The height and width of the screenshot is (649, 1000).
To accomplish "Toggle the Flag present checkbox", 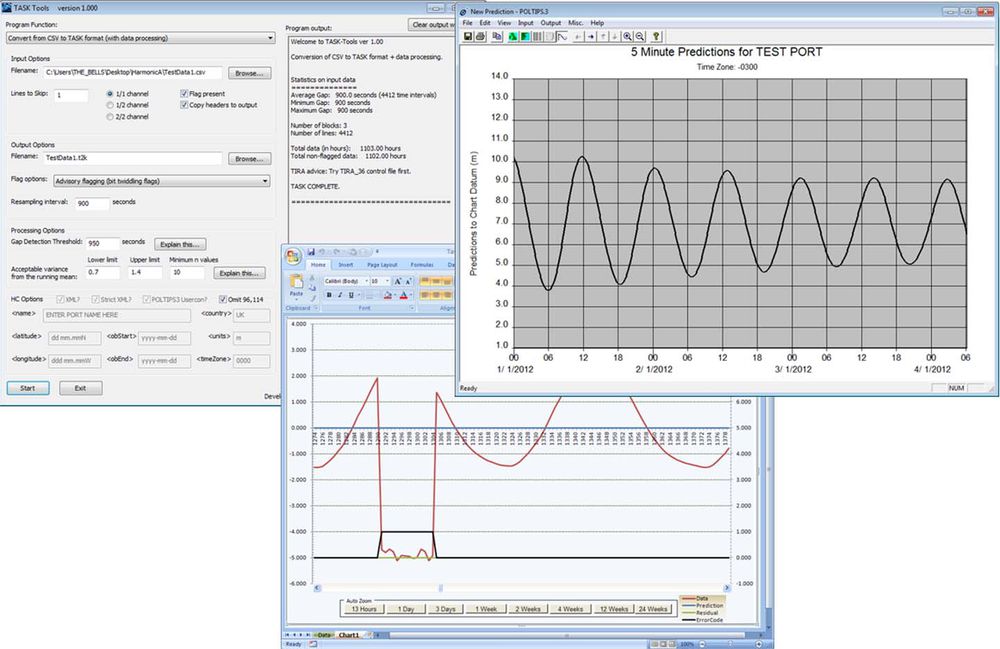I will click(x=184, y=94).
